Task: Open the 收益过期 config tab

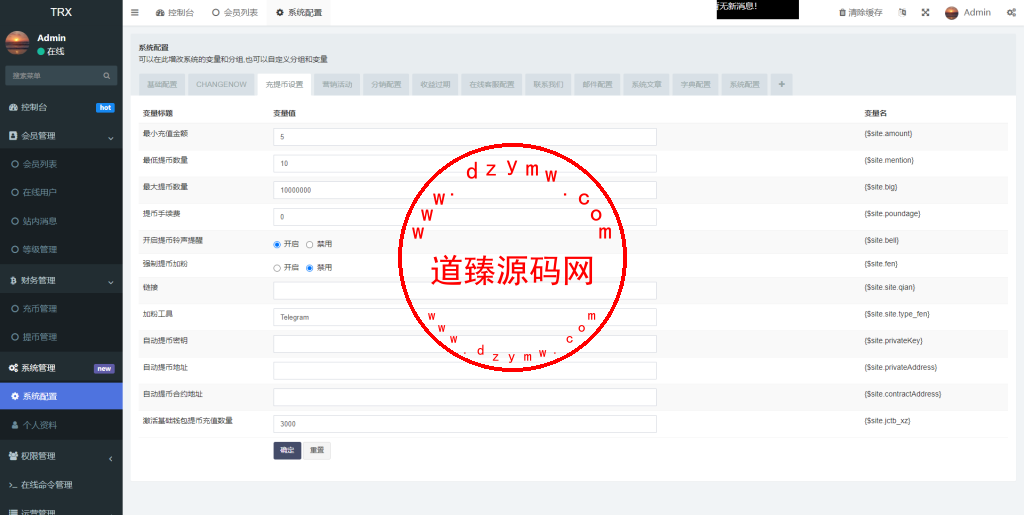Action: click(435, 85)
